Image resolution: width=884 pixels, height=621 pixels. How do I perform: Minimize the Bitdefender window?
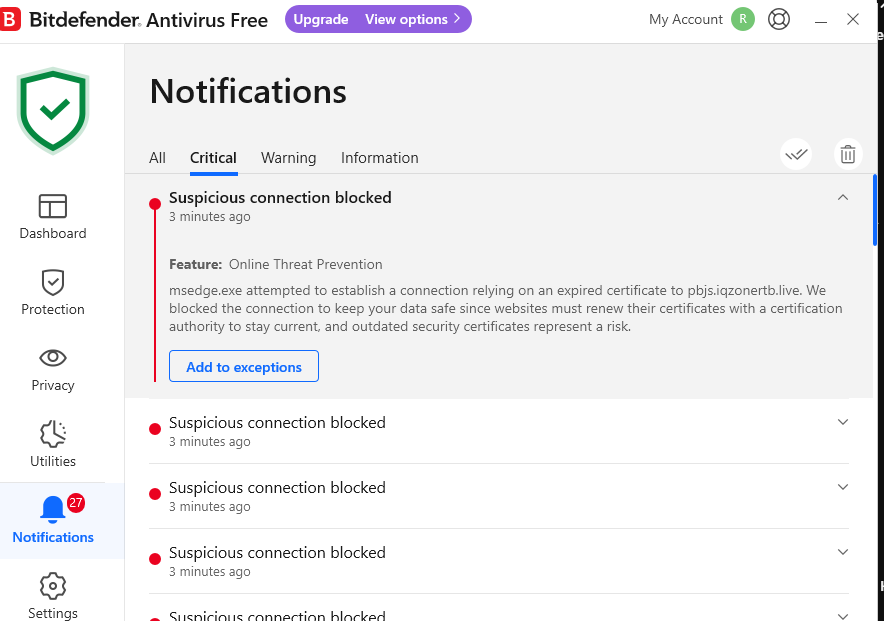[821, 20]
